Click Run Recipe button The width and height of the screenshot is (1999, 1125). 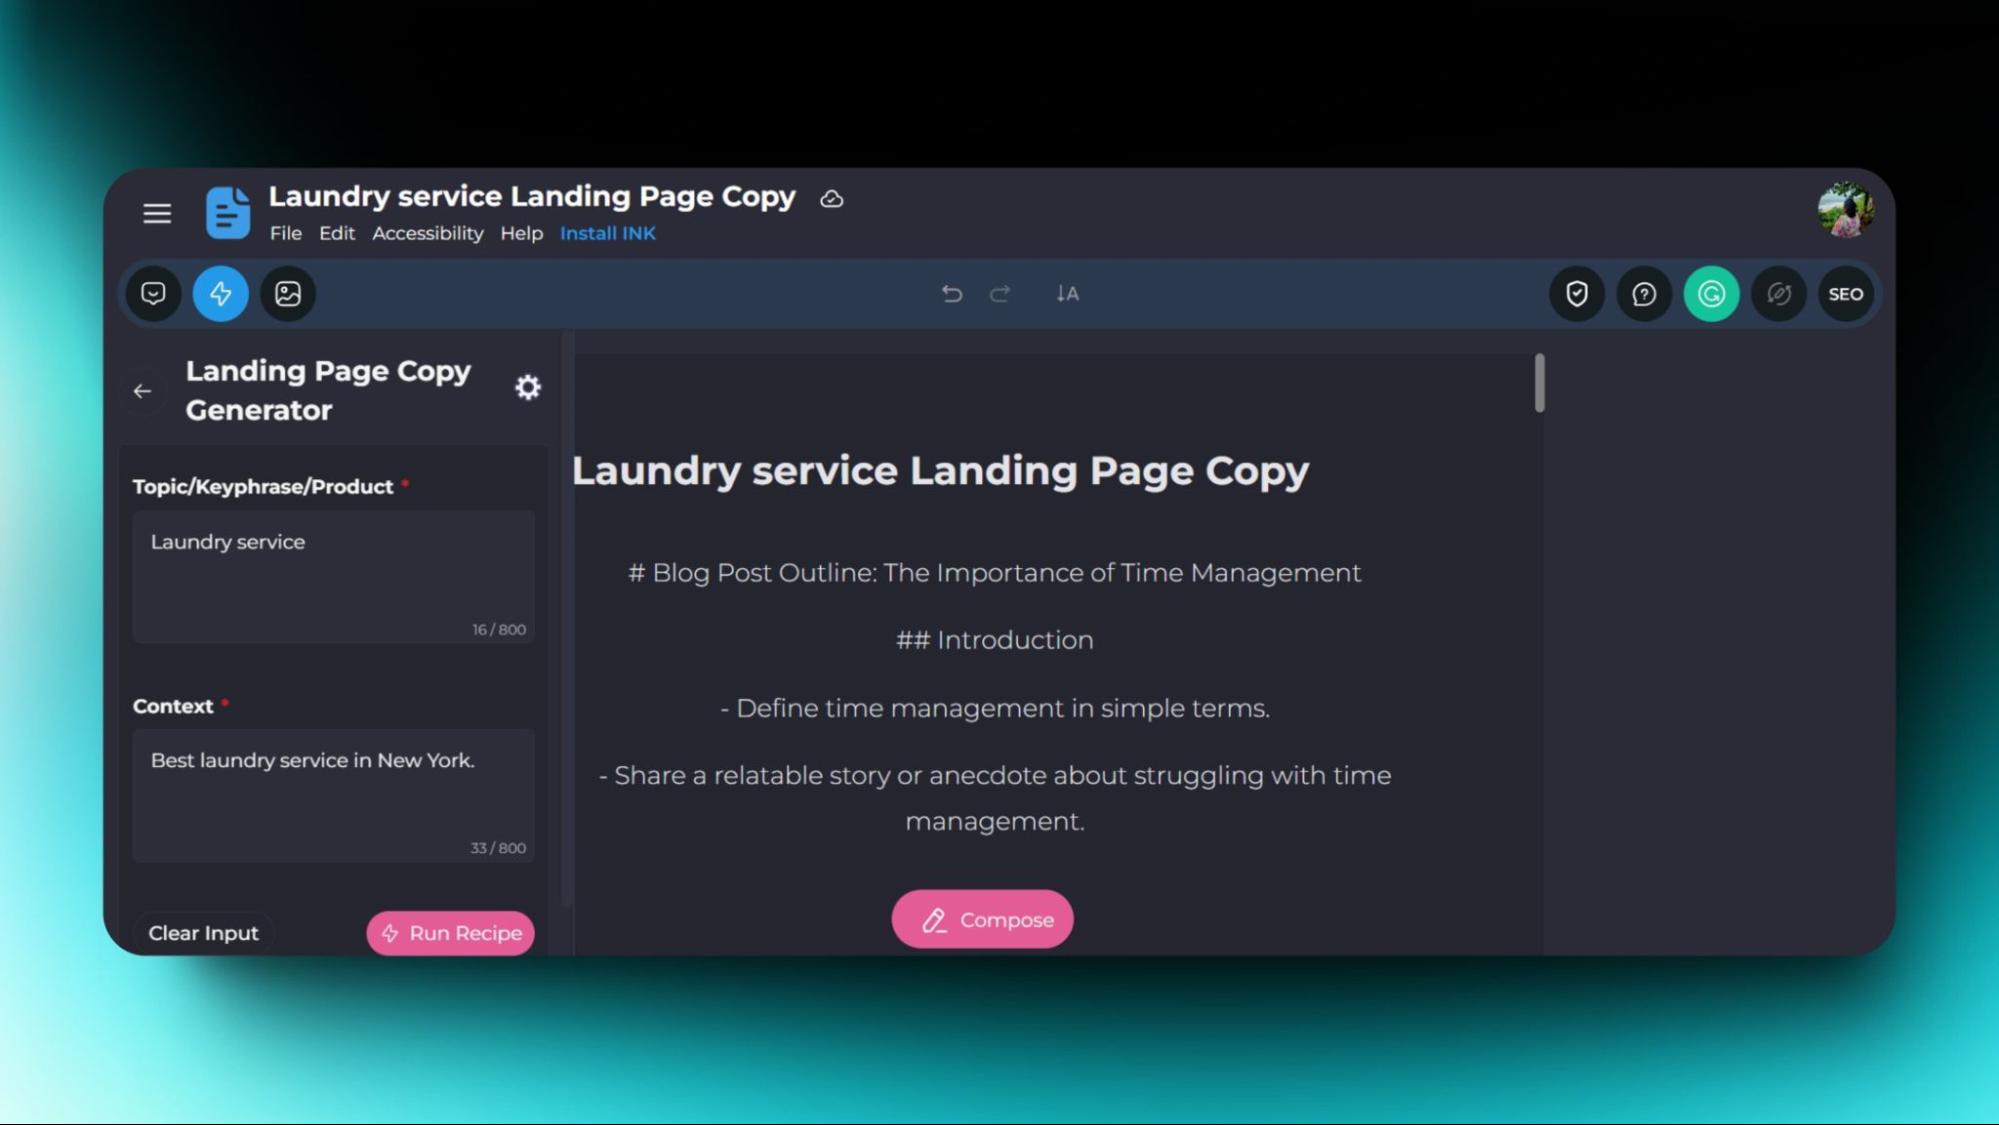point(450,933)
